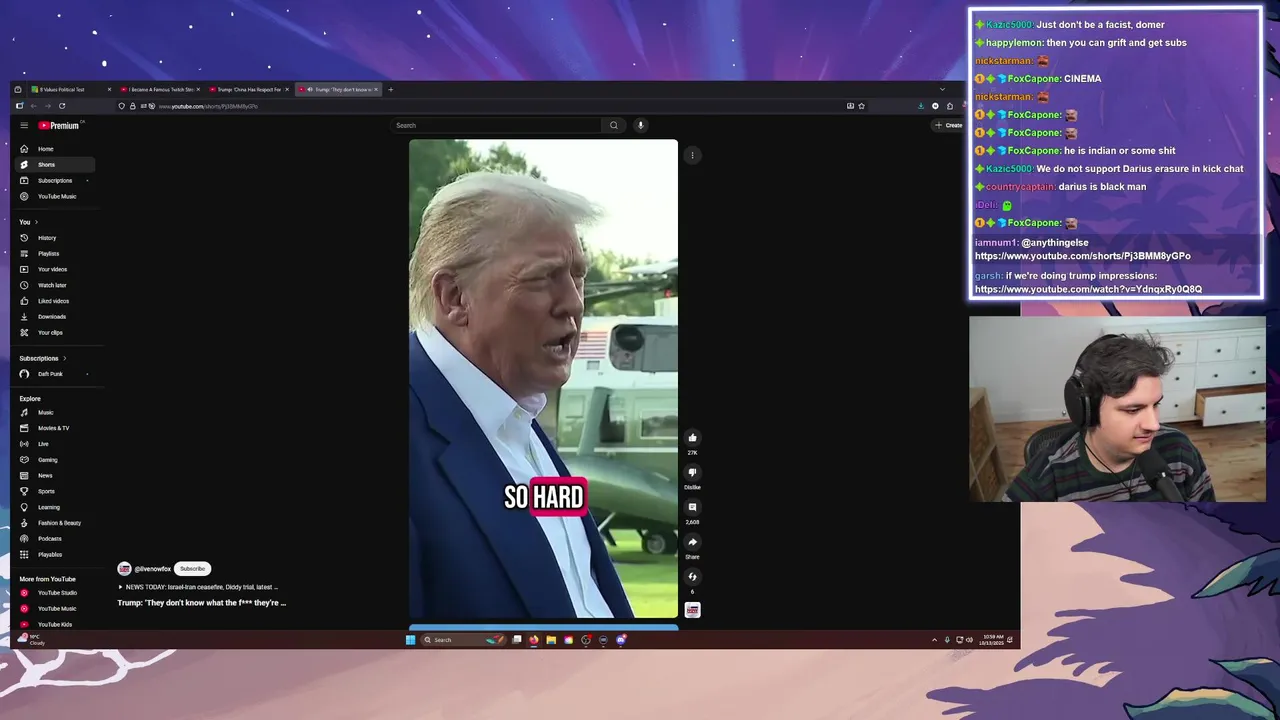Open the Short's remix button
1280x720 pixels.
coord(692,577)
